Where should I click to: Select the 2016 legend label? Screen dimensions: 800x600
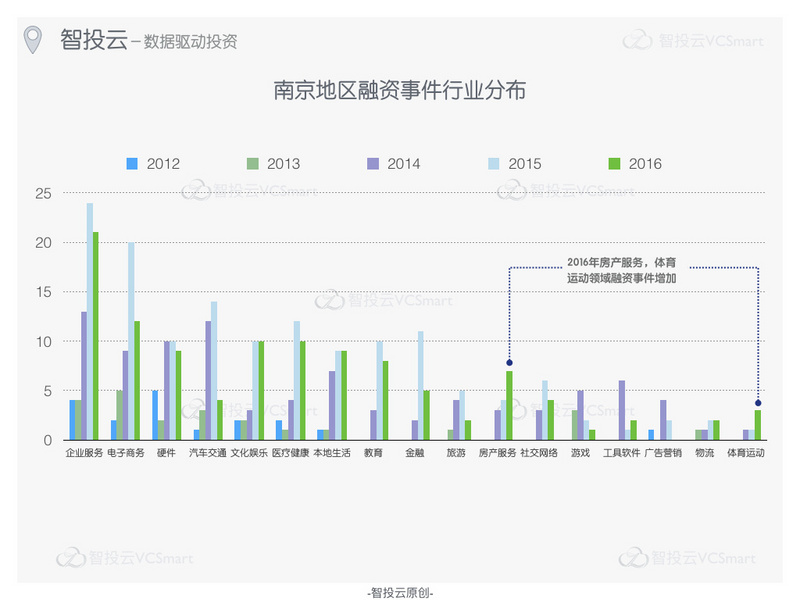pos(645,164)
